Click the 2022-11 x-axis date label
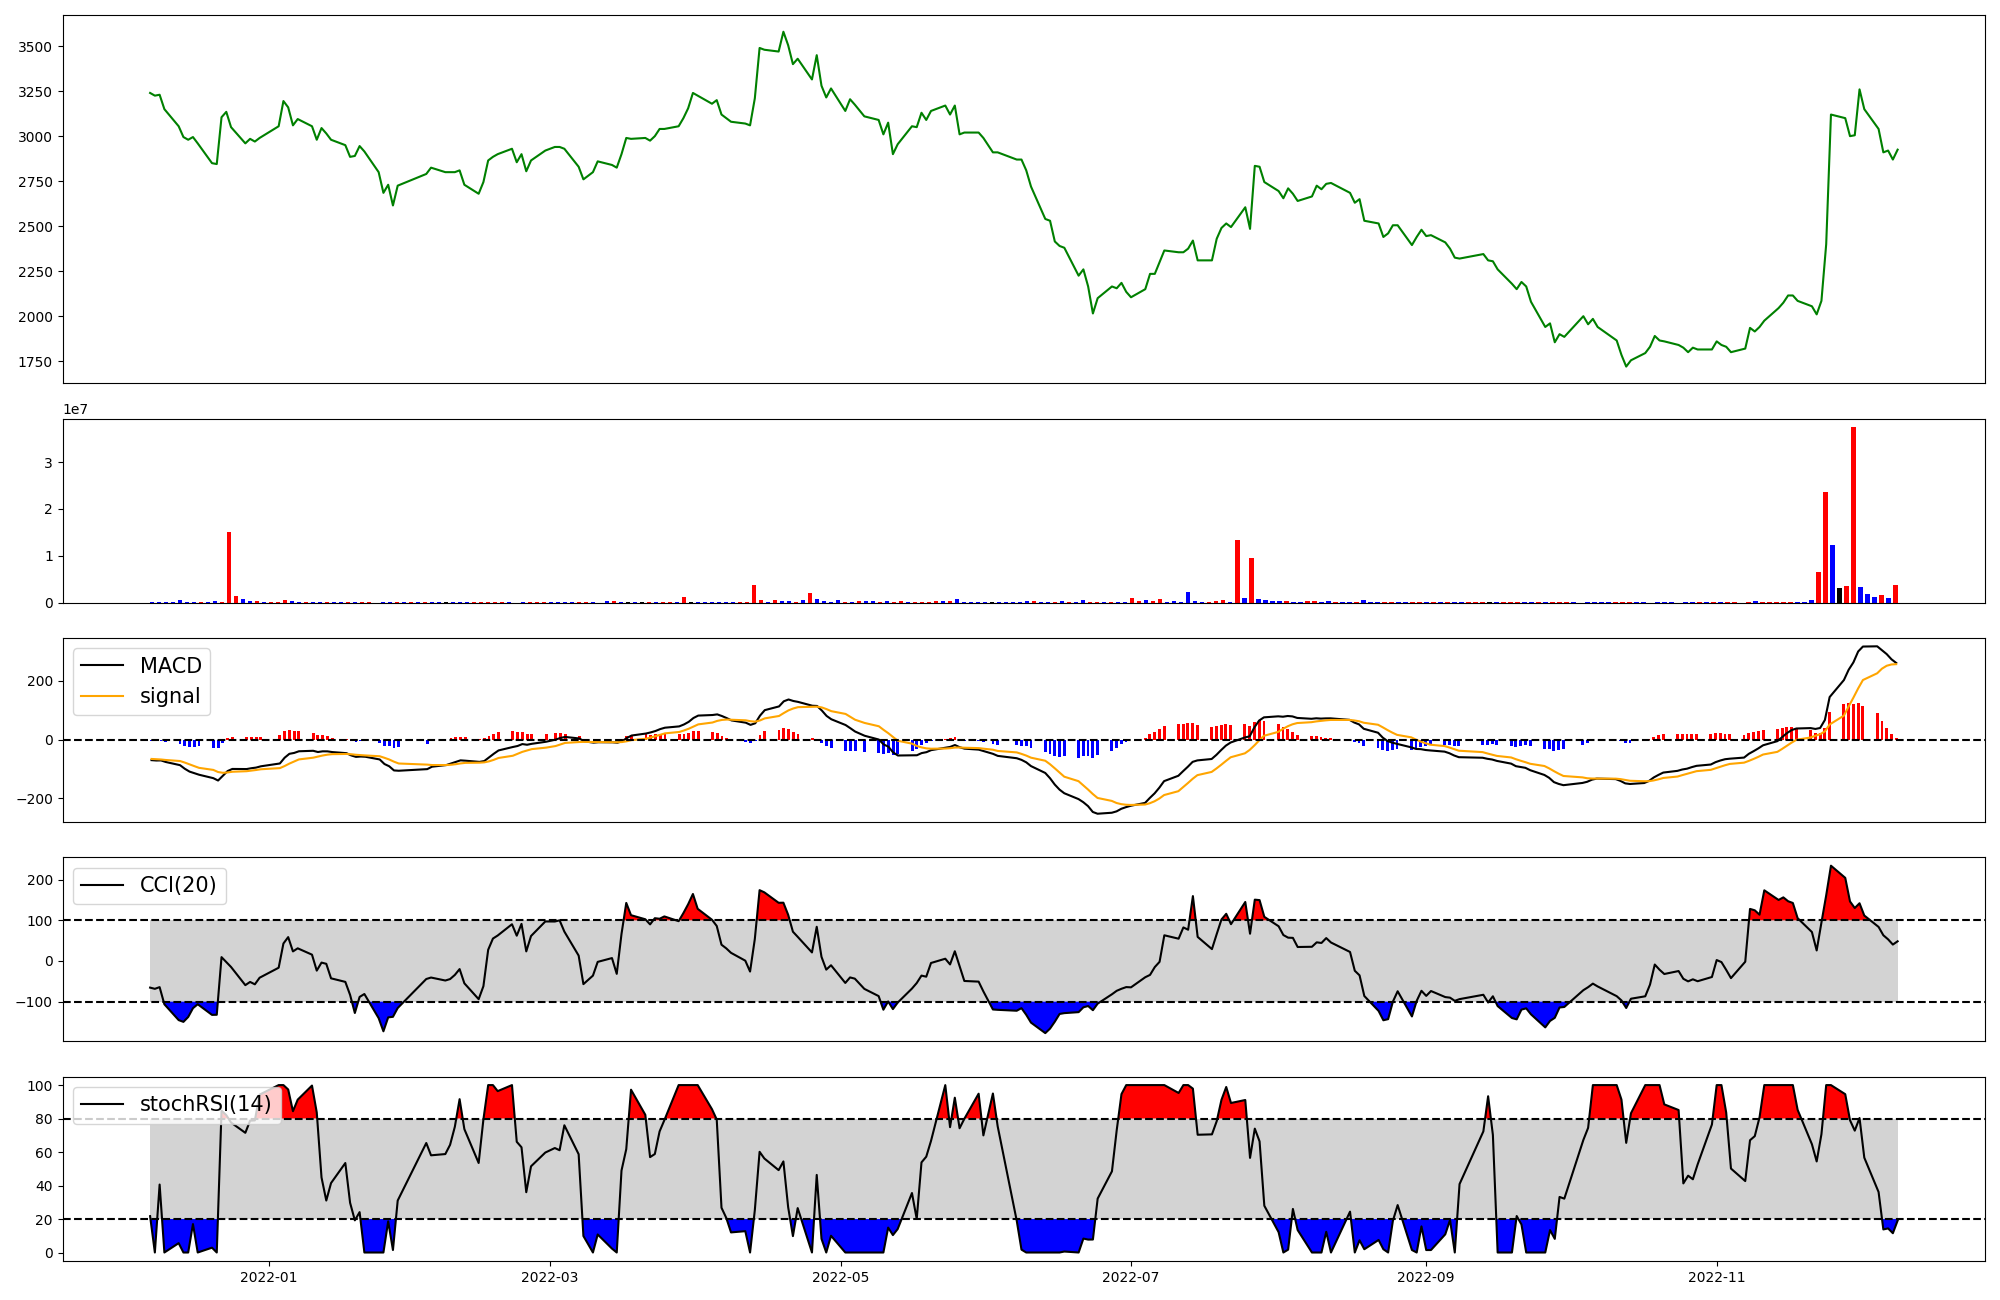The width and height of the screenshot is (2000, 1300). (x=1716, y=1277)
